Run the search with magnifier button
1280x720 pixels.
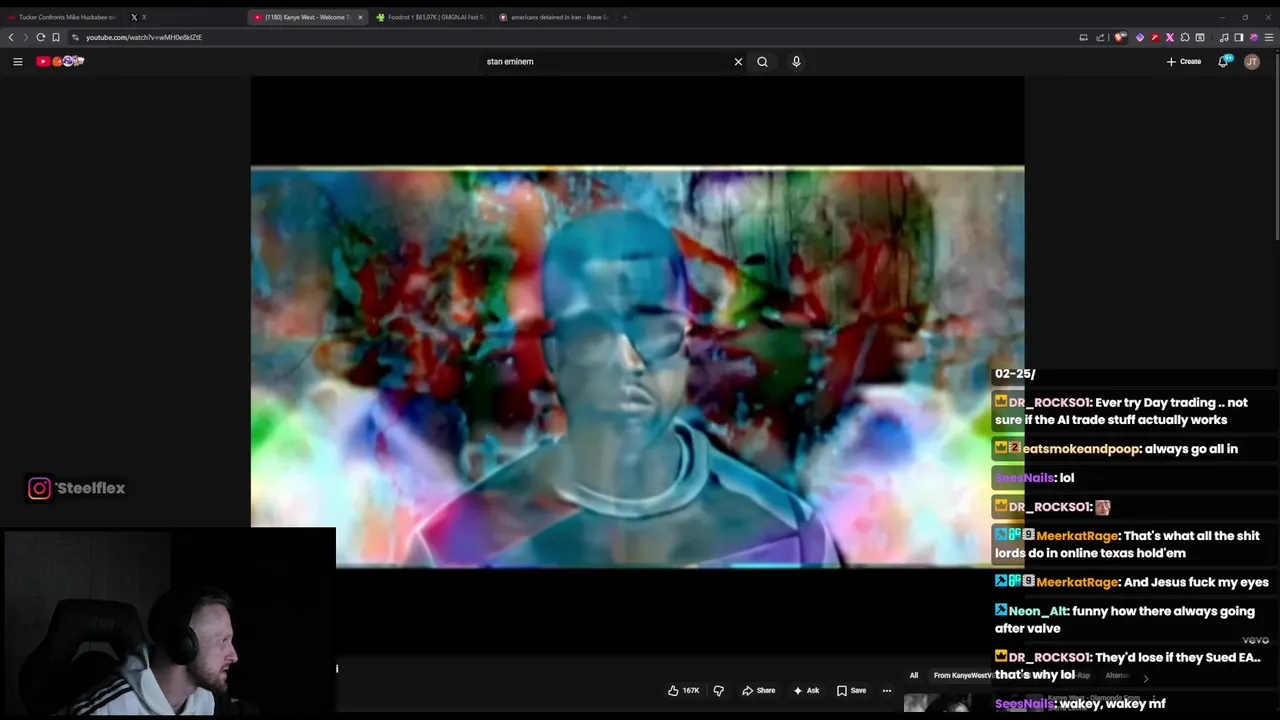pos(762,61)
